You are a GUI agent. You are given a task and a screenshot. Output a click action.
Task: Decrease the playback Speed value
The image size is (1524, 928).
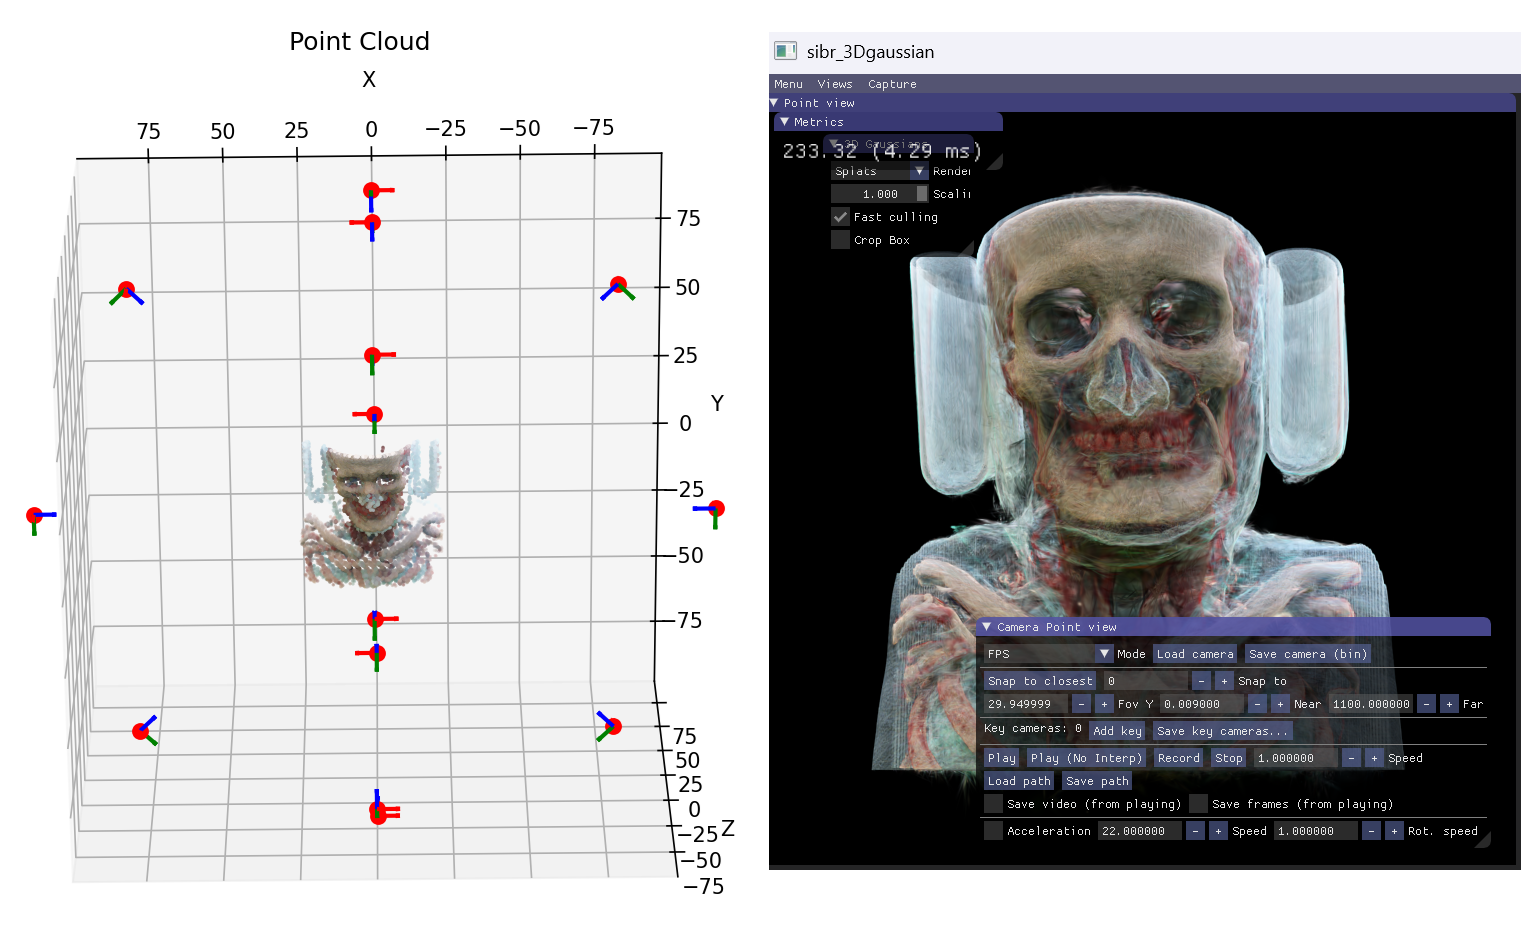(x=1351, y=758)
